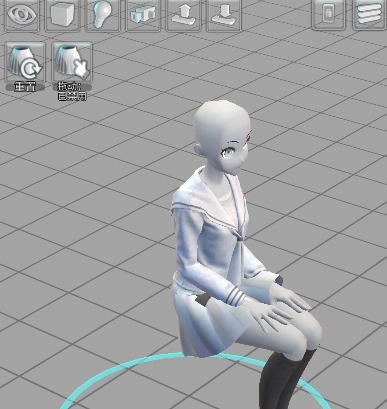Image resolution: width=387 pixels, height=409 pixels.
Task: Click the skirt reset icon
Action: pos(25,62)
